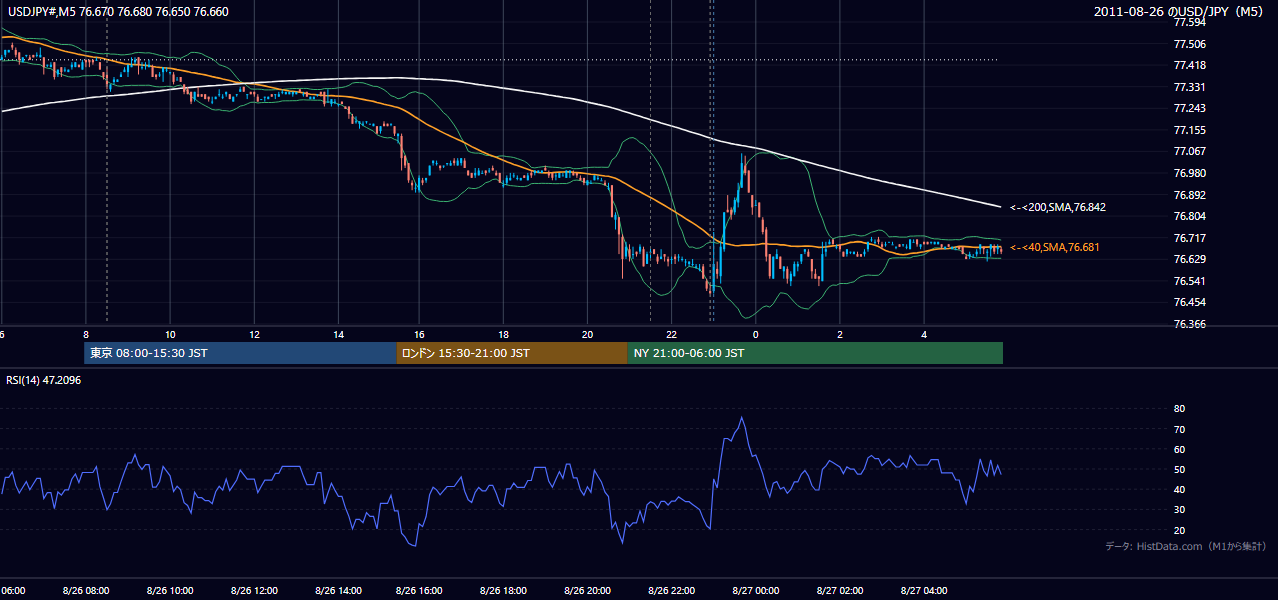Click RSI scale level 40

click(x=1179, y=489)
